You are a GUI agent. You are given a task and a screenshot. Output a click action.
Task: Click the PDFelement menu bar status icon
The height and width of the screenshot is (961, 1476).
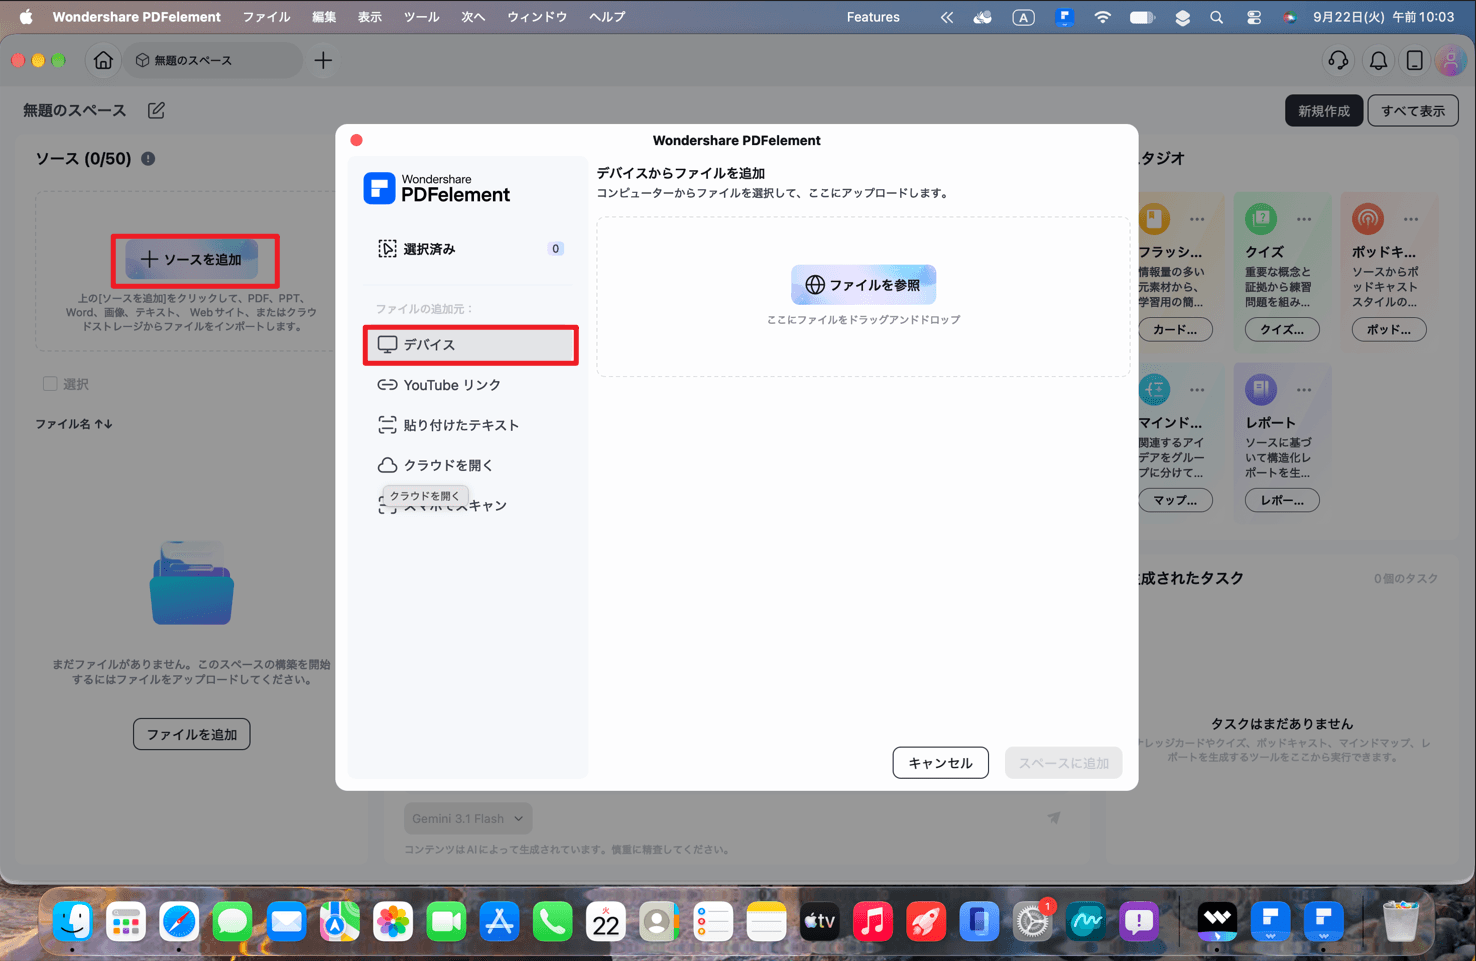tap(1064, 17)
